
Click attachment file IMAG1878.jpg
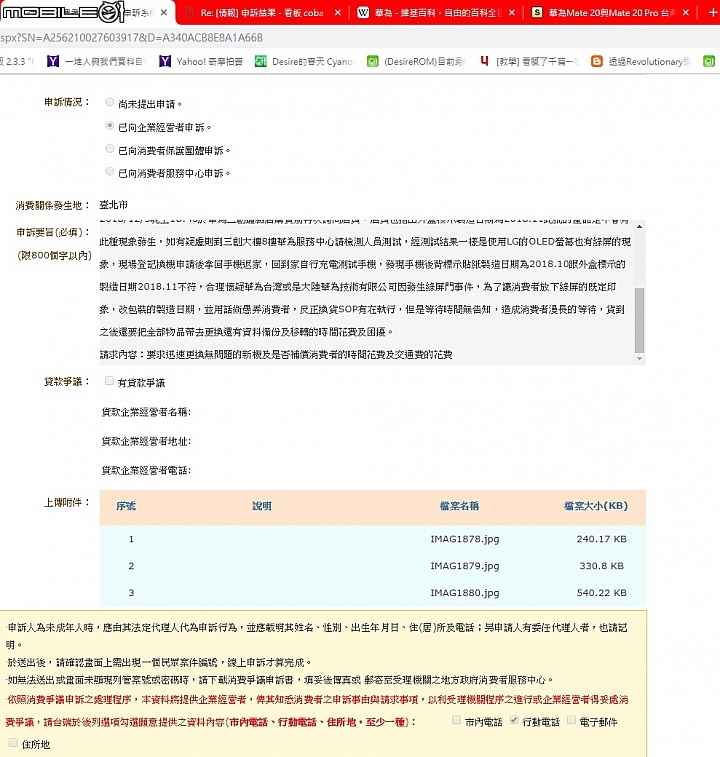[x=465, y=539]
